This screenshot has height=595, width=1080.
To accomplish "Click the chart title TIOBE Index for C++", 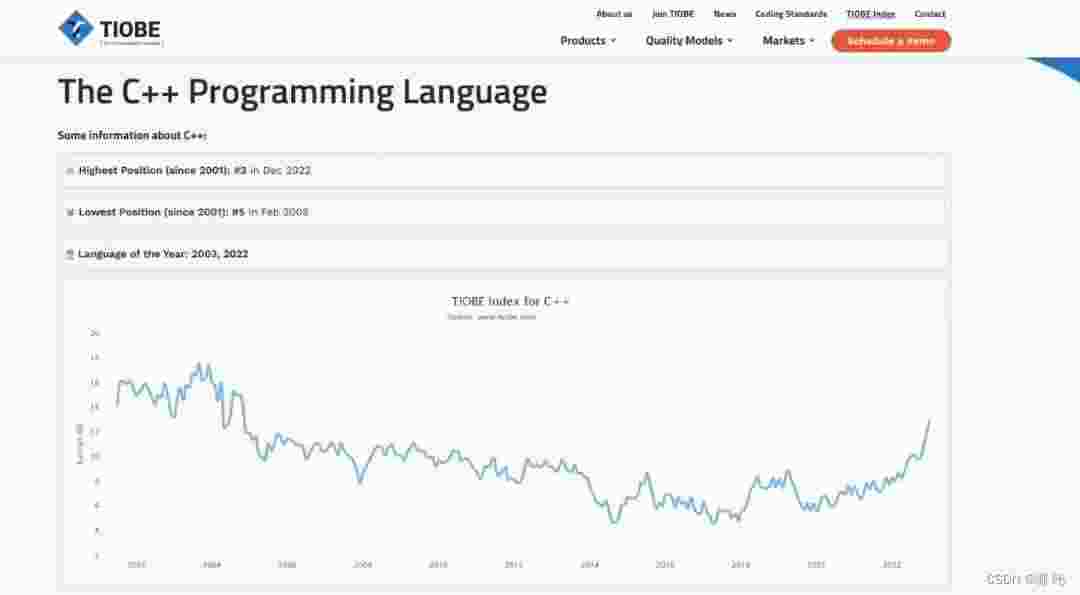I will [510, 301].
